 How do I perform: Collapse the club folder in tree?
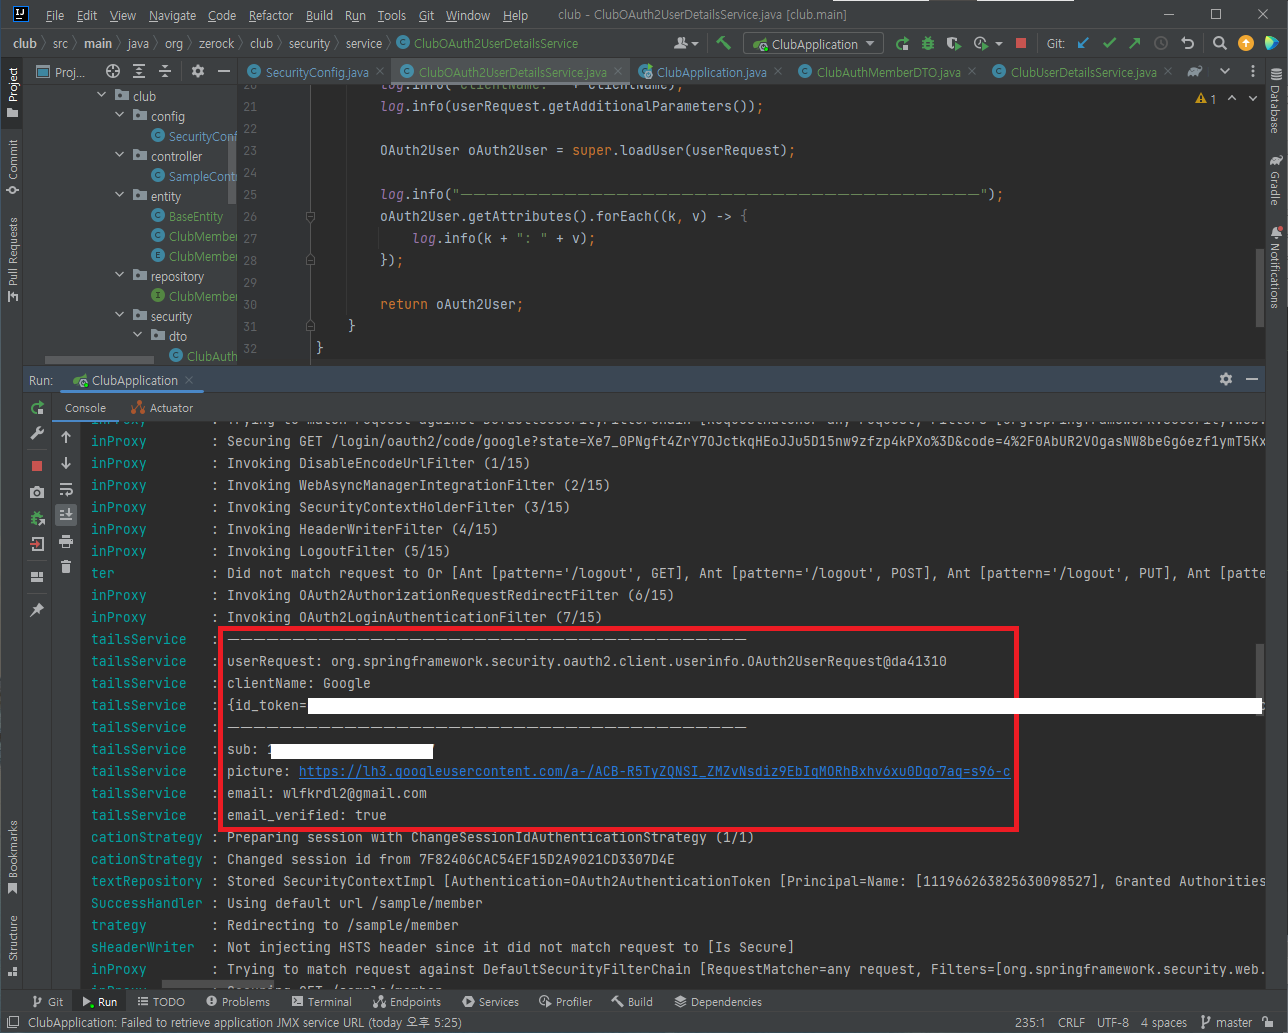pyautogui.click(x=102, y=95)
